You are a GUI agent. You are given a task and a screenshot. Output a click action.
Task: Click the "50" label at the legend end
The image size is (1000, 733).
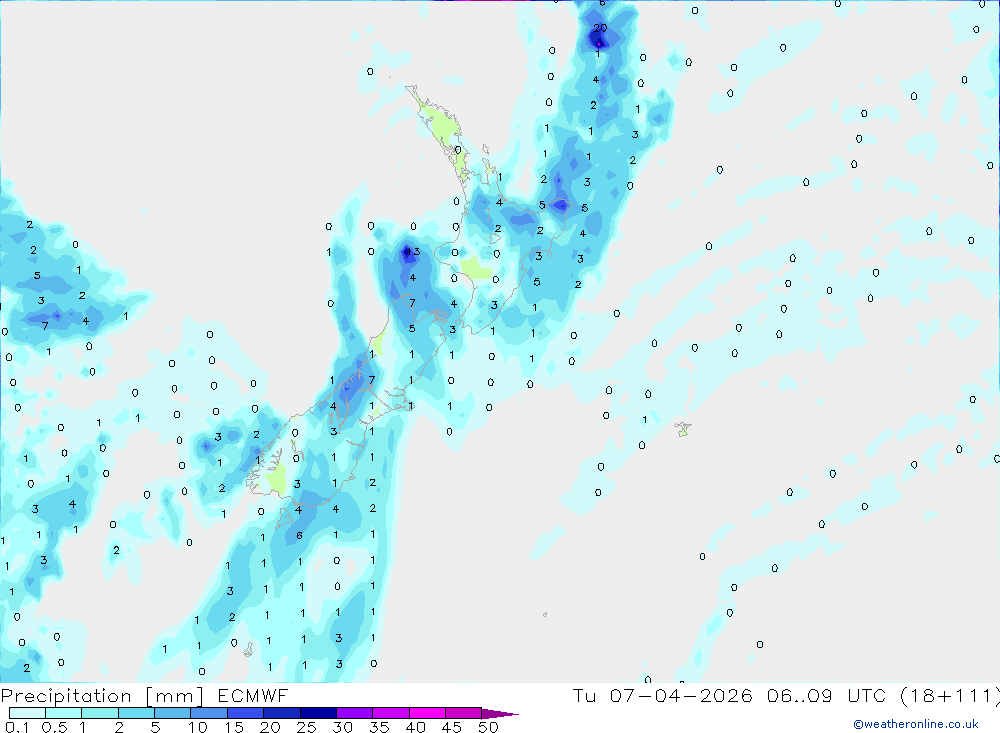489,727
